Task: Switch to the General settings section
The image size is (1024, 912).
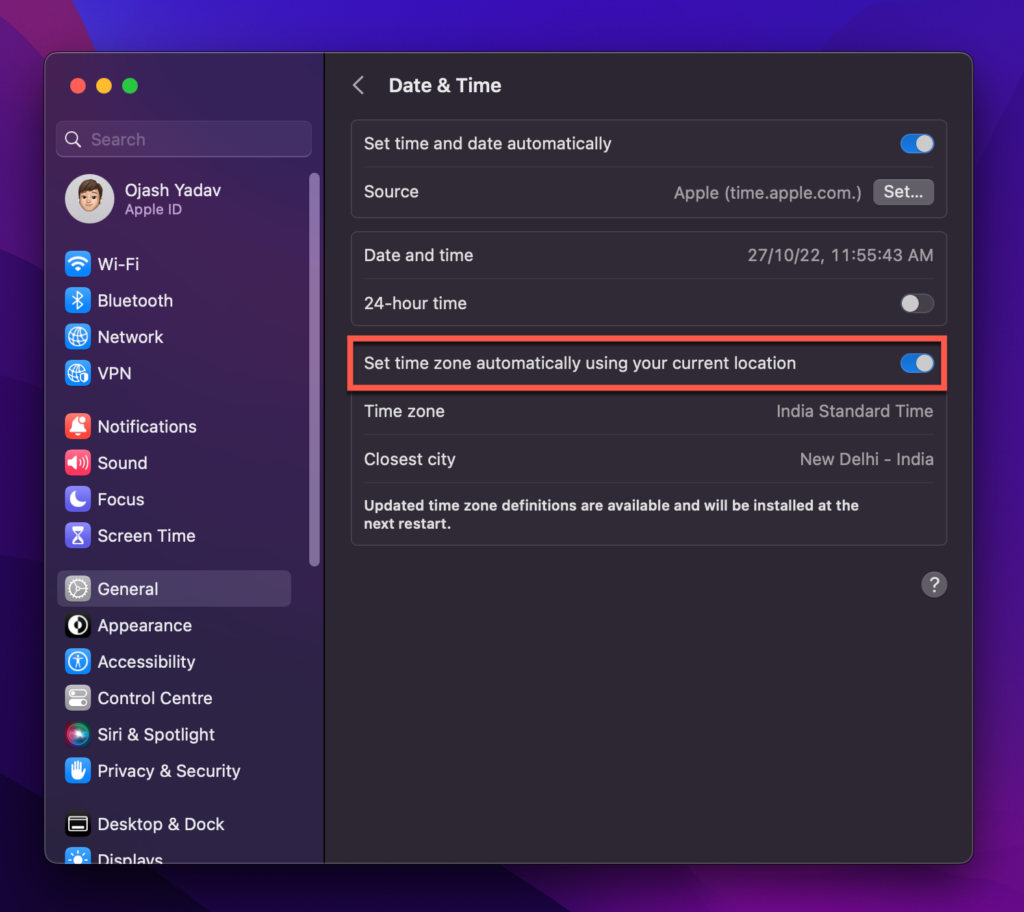Action: click(x=128, y=588)
